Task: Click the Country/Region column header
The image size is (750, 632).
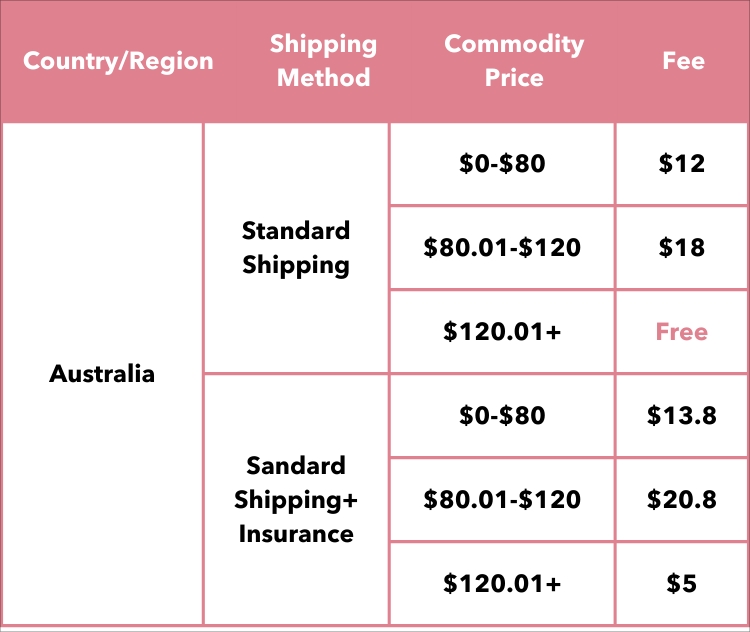Action: tap(118, 61)
